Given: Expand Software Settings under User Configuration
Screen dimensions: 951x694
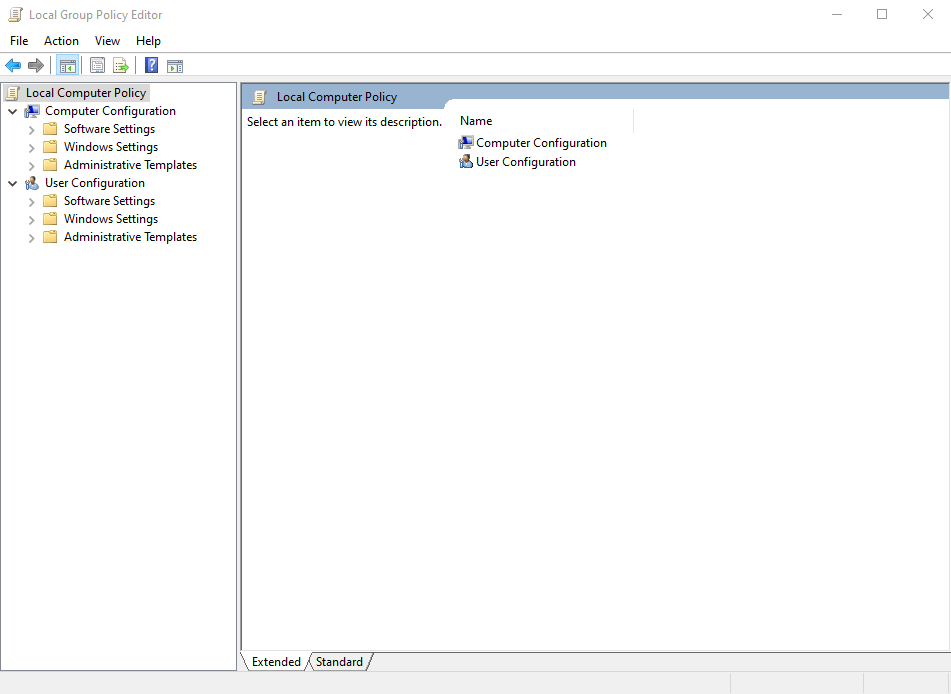Looking at the screenshot, I should coord(32,202).
